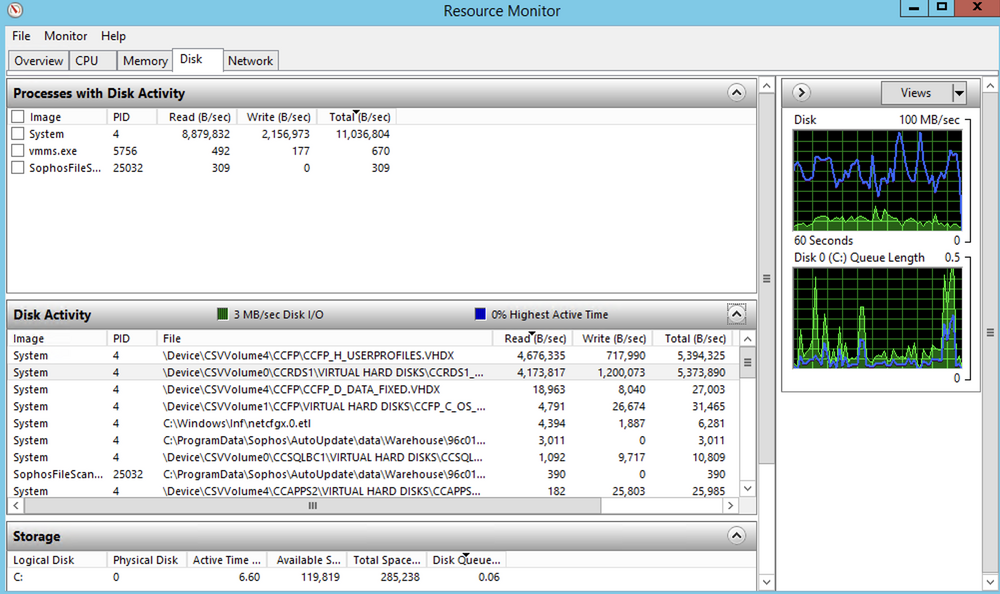The width and height of the screenshot is (1000, 594).
Task: Sort processes by PID column
Action: pos(131,117)
